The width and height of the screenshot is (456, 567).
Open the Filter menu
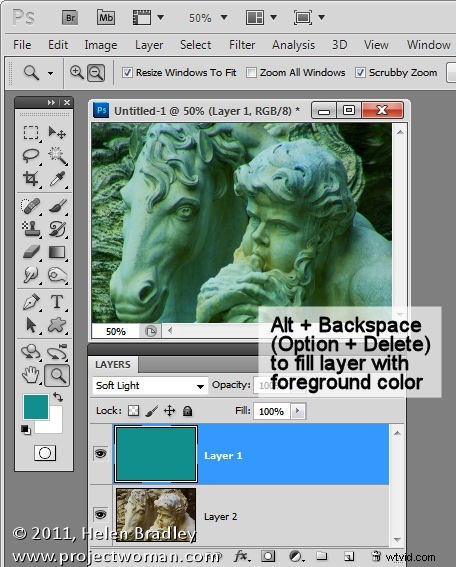[x=242, y=45]
